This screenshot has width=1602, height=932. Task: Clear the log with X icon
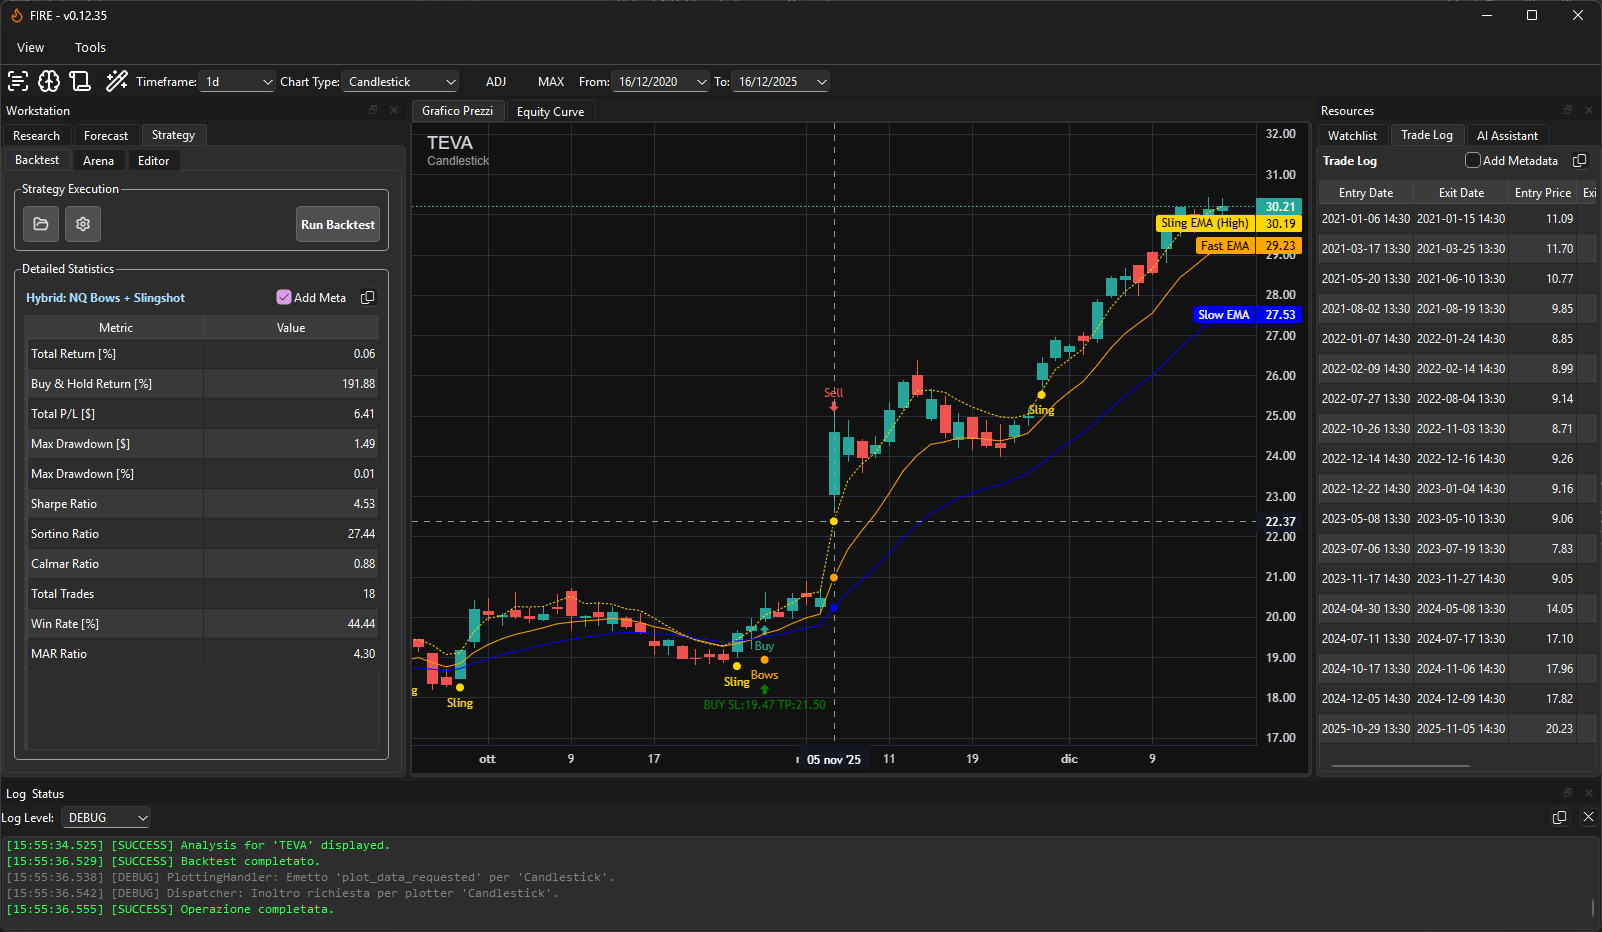(1587, 817)
